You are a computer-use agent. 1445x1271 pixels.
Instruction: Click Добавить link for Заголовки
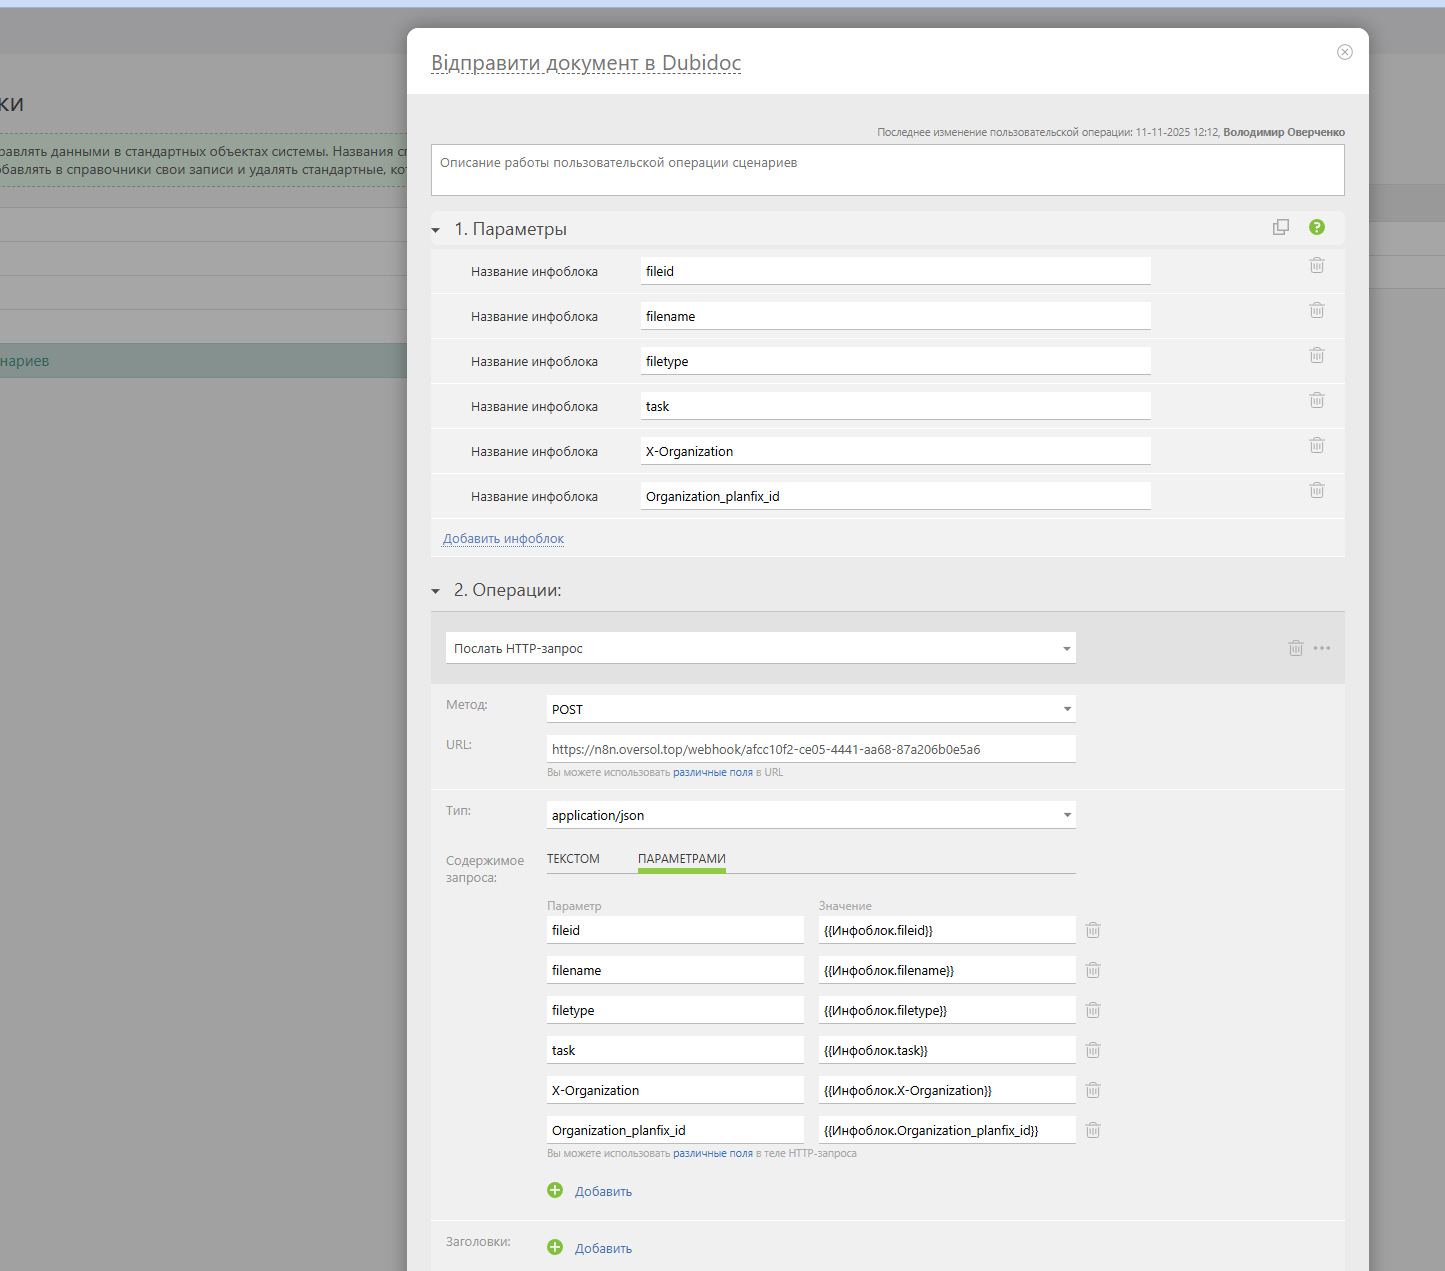click(603, 1248)
